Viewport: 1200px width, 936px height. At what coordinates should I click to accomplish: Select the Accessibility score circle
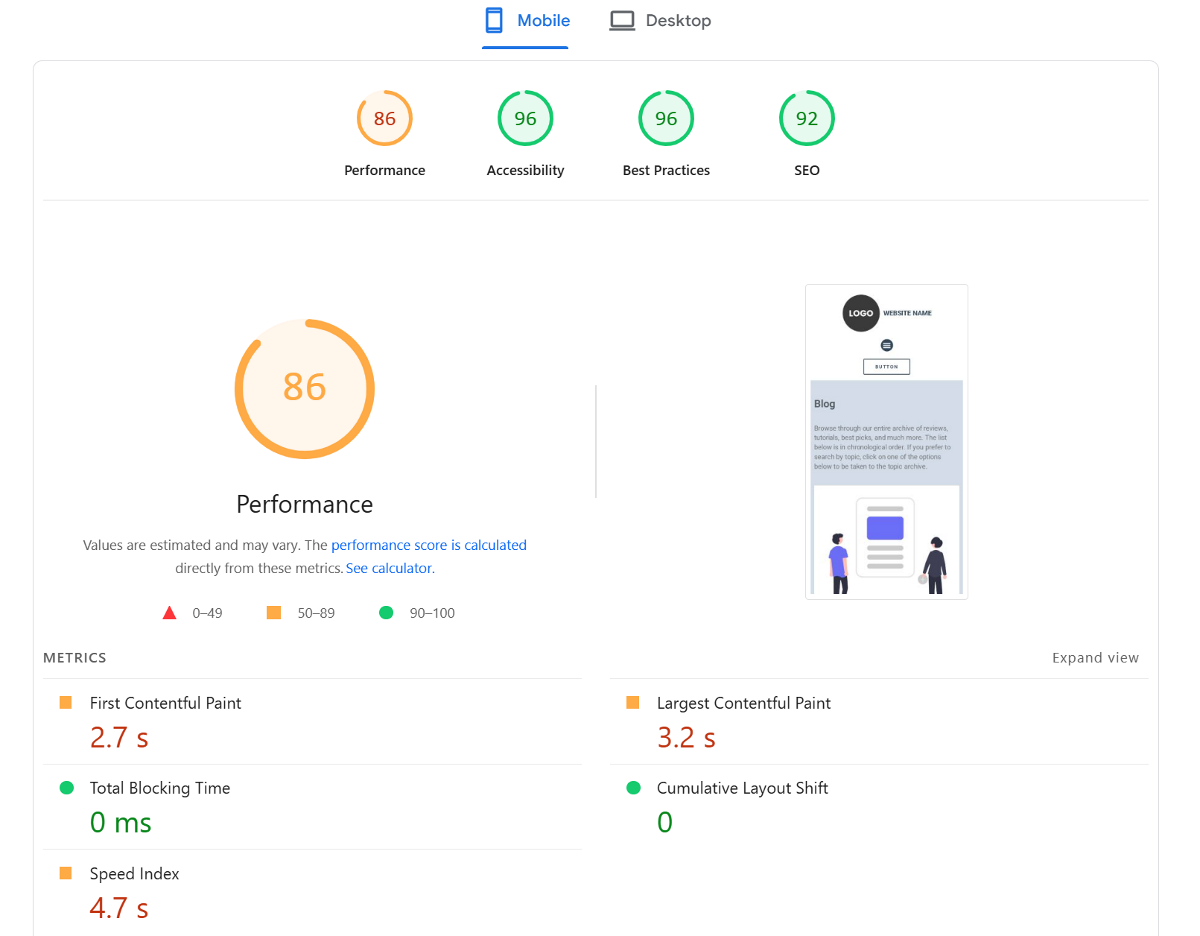pyautogui.click(x=525, y=118)
